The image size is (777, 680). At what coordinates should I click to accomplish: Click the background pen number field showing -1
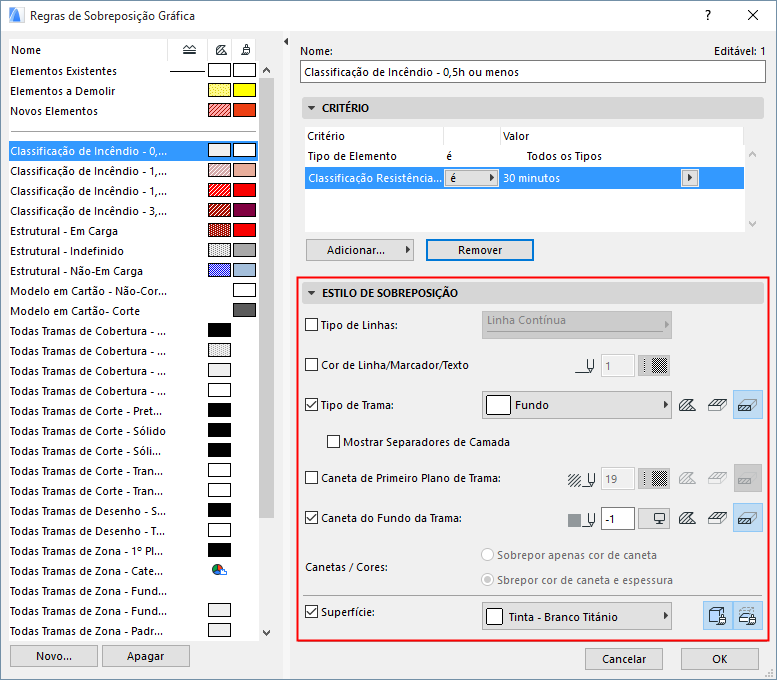click(x=617, y=518)
